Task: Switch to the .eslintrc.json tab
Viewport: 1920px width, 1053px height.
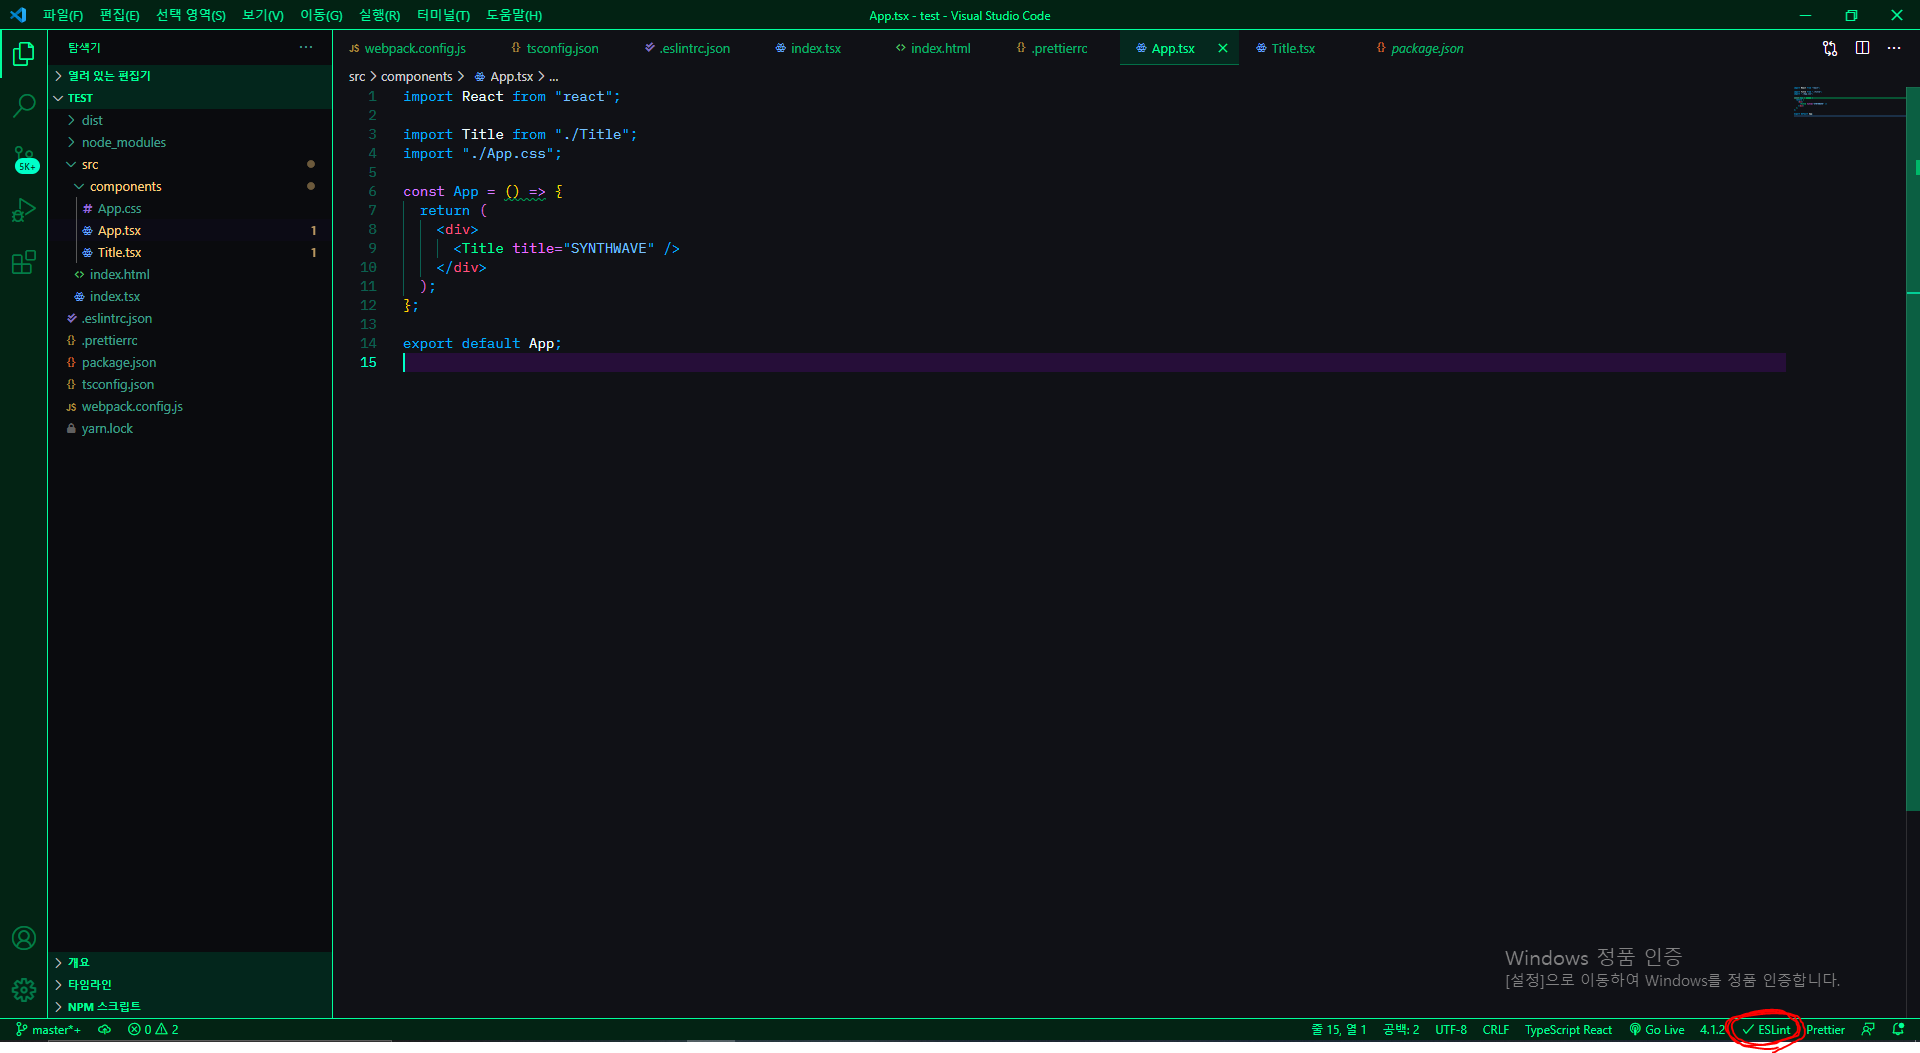Action: 694,48
